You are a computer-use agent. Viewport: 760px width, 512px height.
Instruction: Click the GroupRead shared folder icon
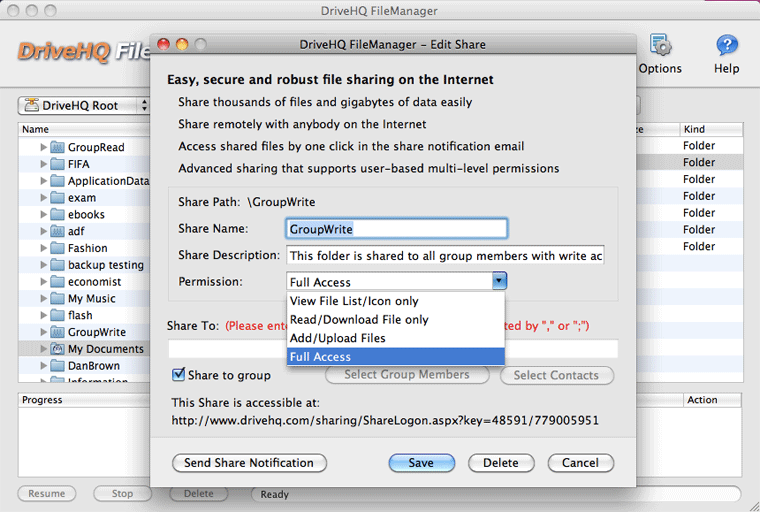tap(57, 147)
